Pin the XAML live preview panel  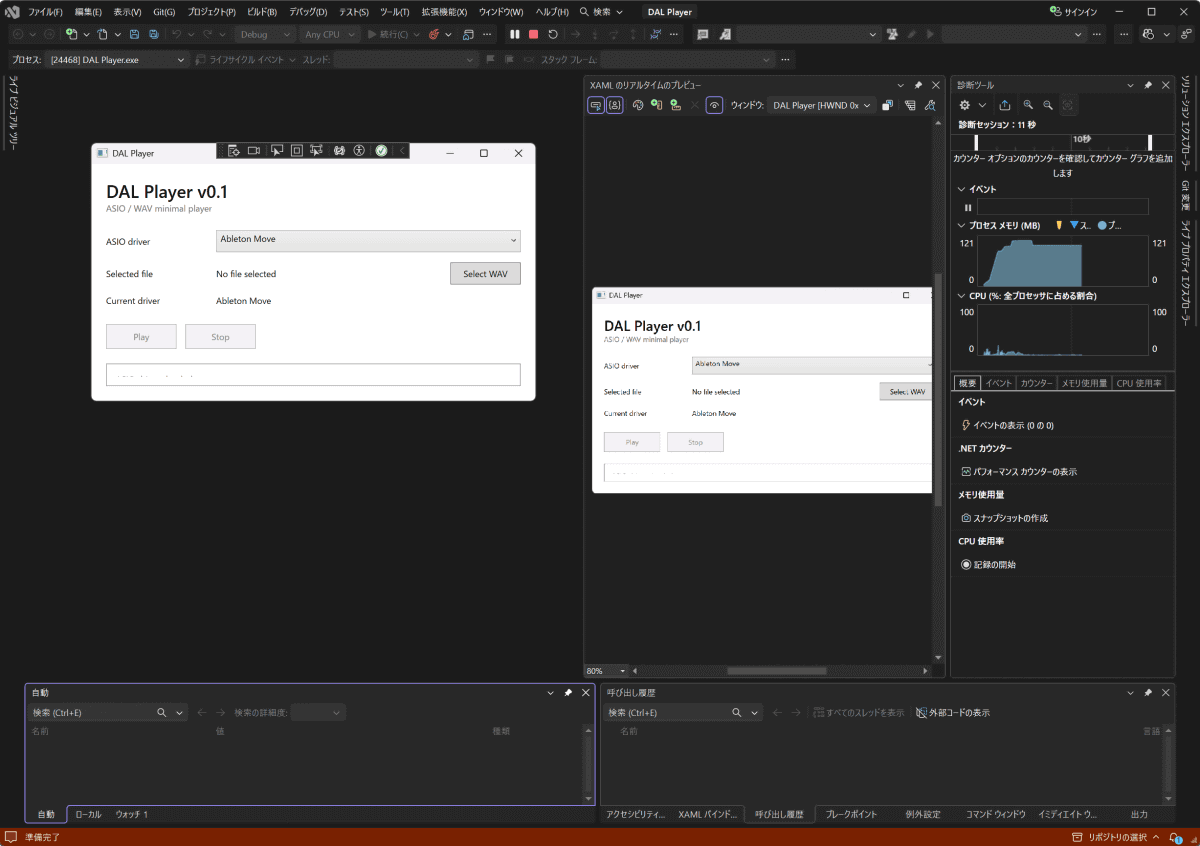918,86
